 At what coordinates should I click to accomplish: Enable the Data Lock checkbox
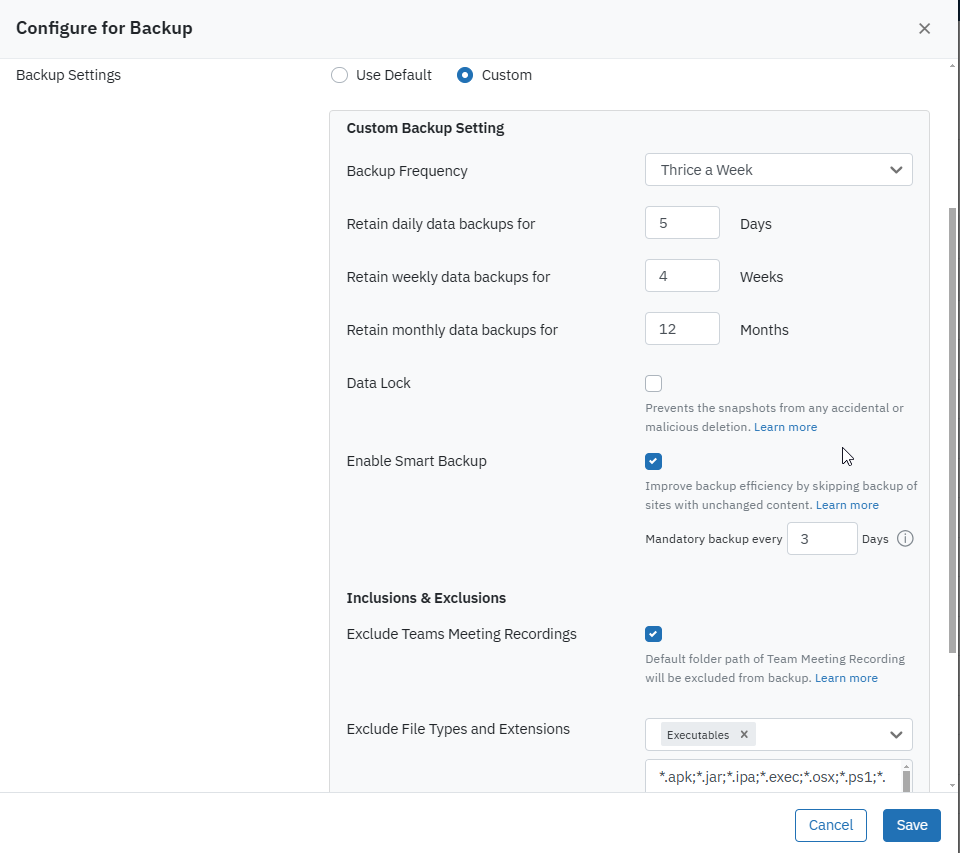654,383
